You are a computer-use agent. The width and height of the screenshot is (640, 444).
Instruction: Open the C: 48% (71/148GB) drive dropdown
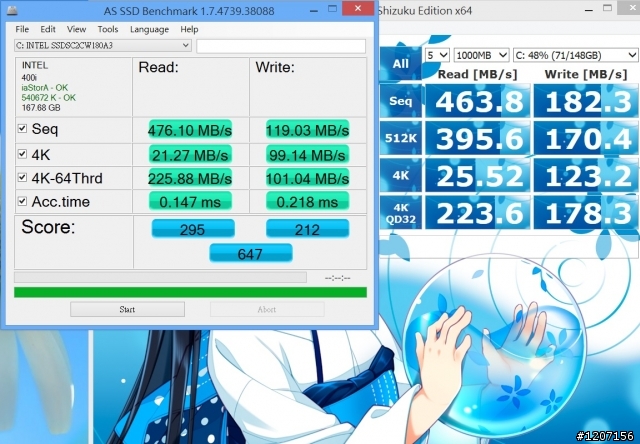(x=575, y=55)
